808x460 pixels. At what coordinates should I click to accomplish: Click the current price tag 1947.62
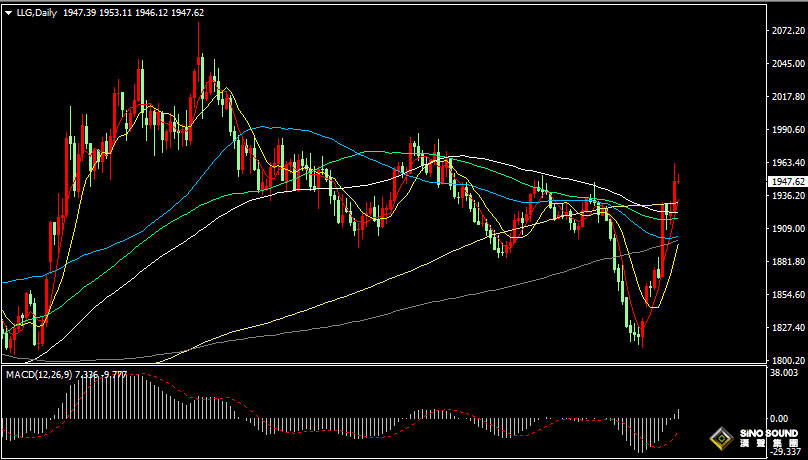coord(789,181)
